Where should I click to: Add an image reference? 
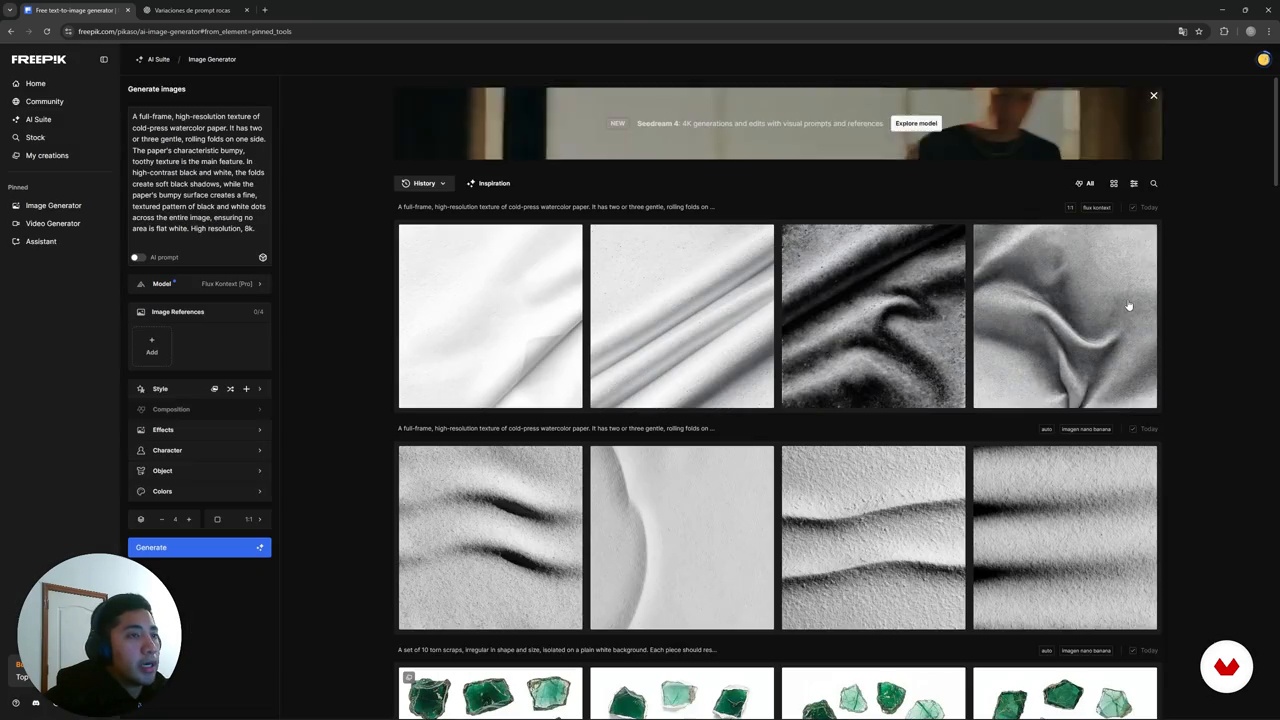pyautogui.click(x=152, y=345)
